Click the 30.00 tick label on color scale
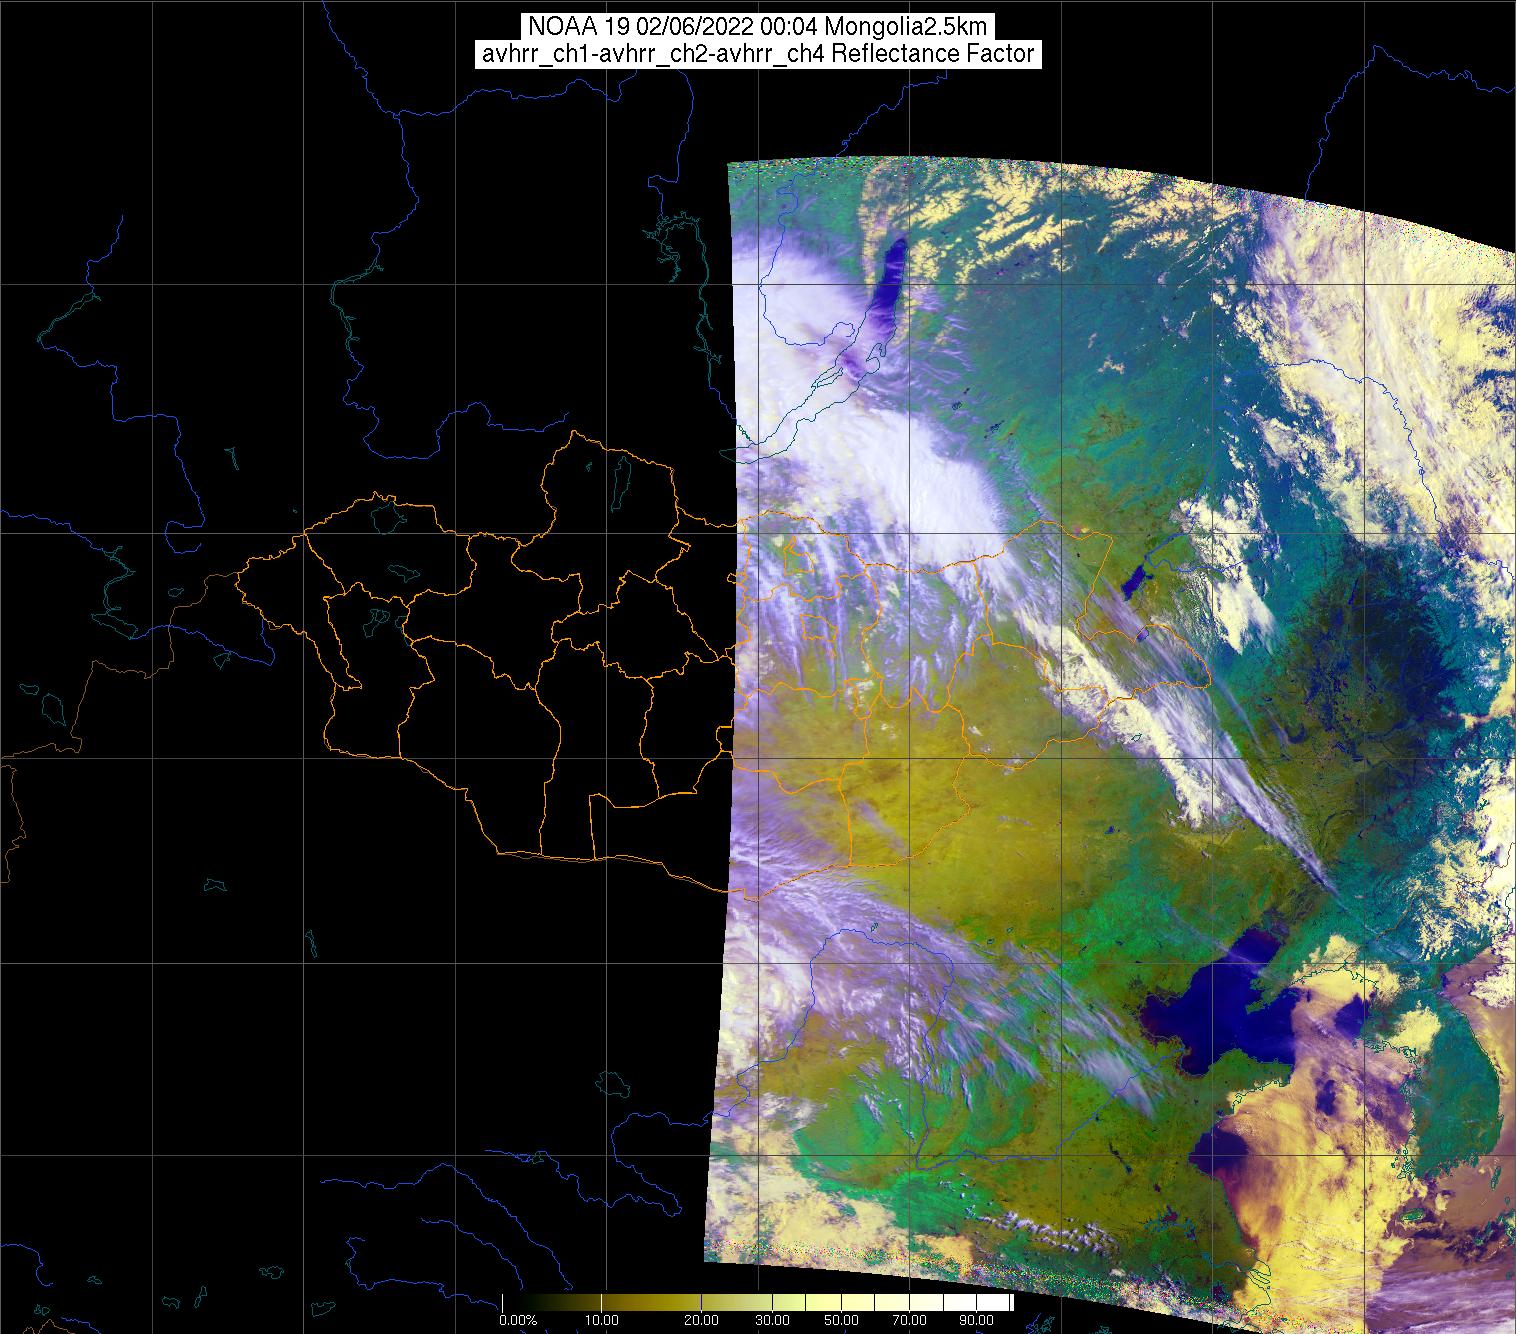 (x=769, y=1321)
